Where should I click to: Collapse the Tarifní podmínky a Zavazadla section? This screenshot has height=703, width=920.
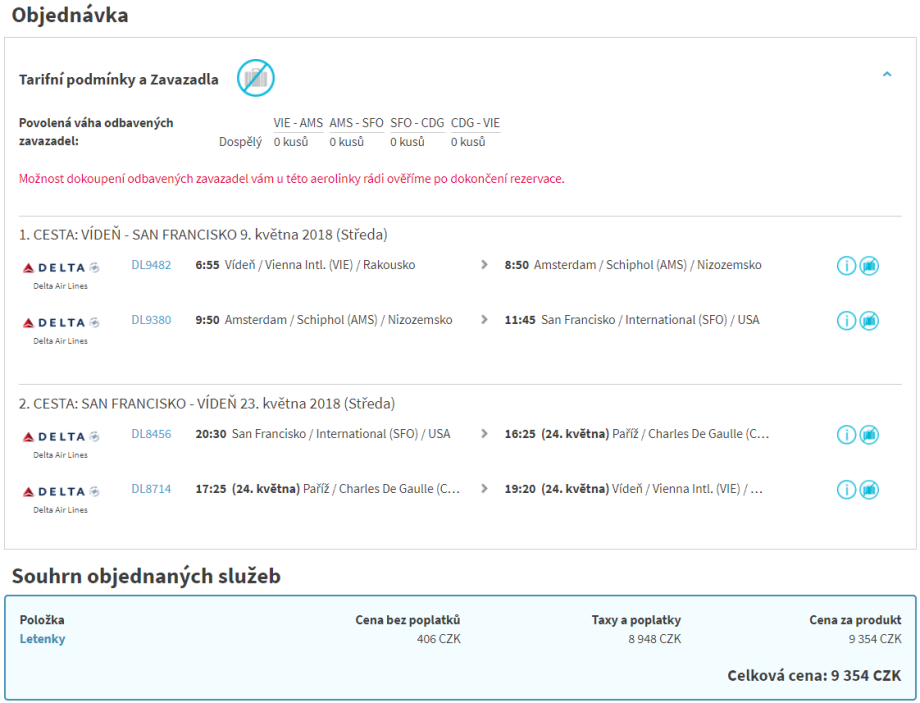[886, 74]
